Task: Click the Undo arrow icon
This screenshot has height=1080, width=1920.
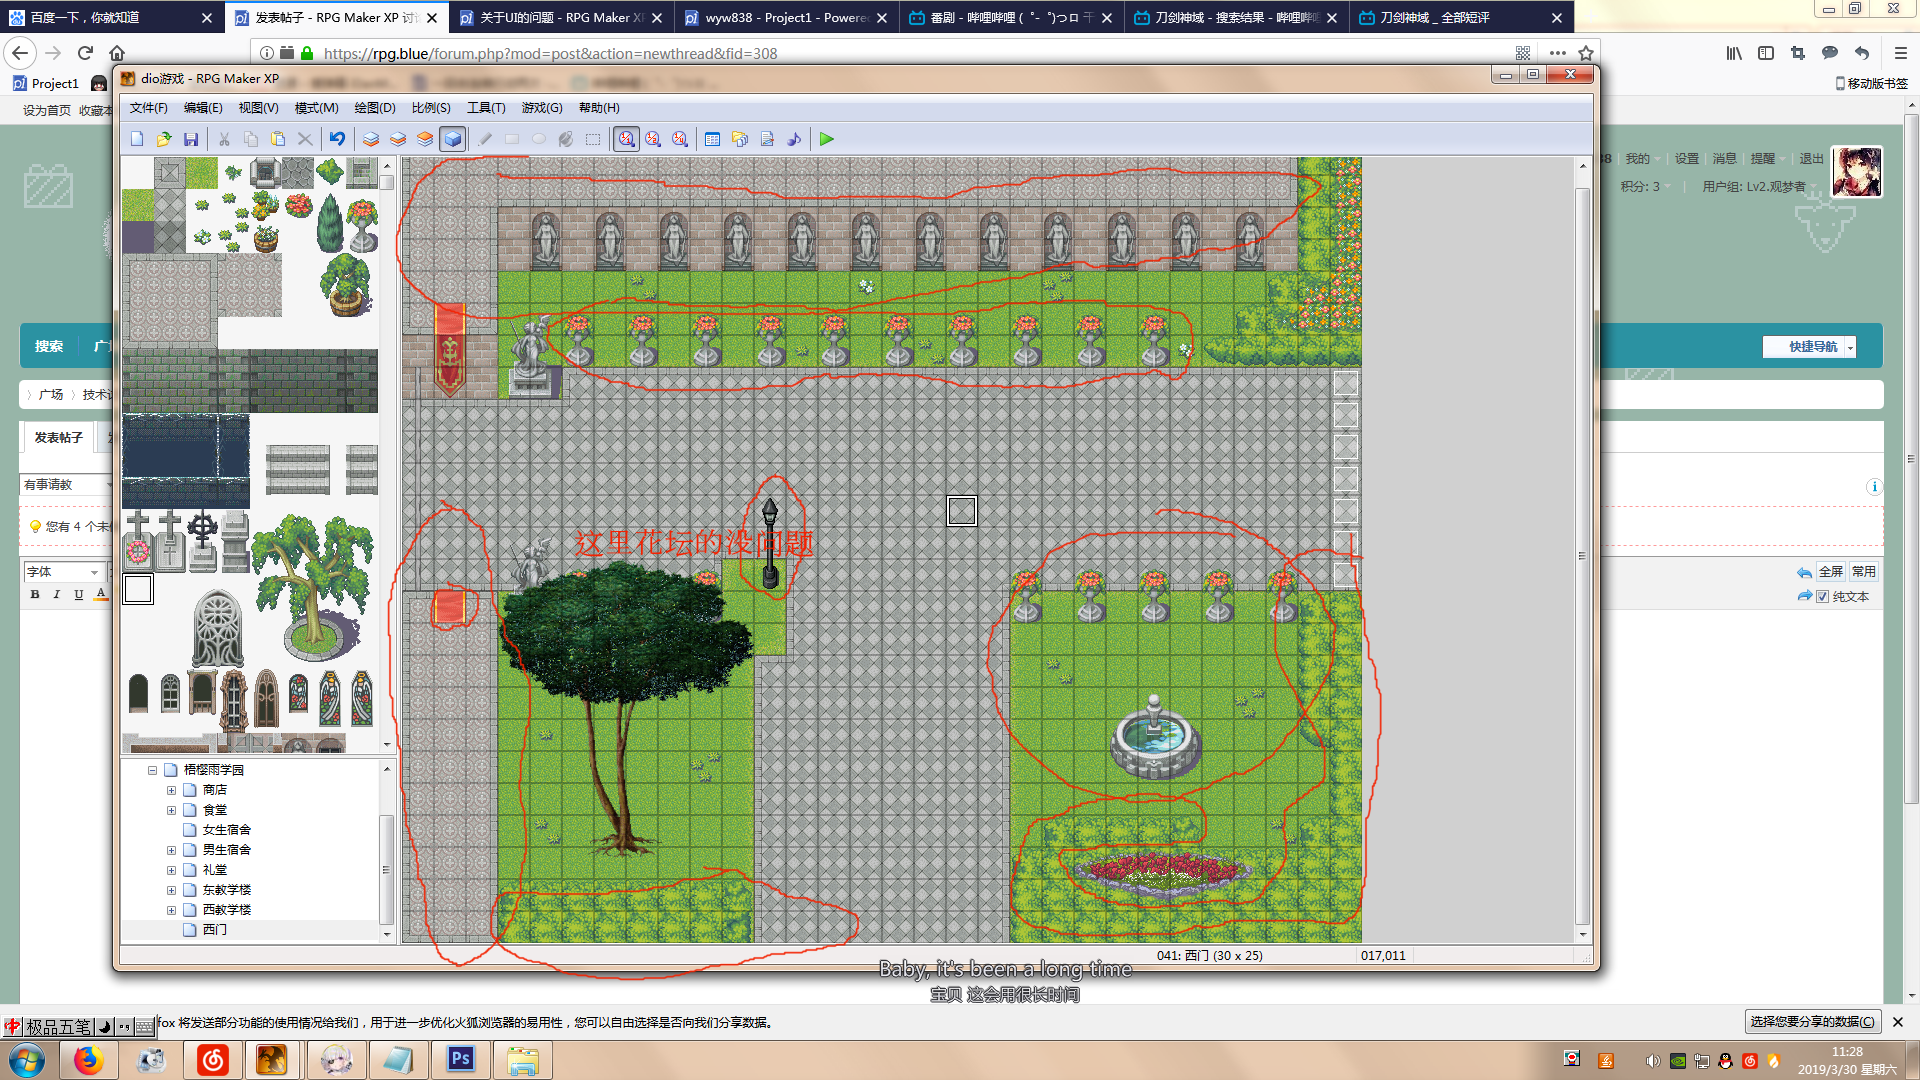Action: point(338,139)
